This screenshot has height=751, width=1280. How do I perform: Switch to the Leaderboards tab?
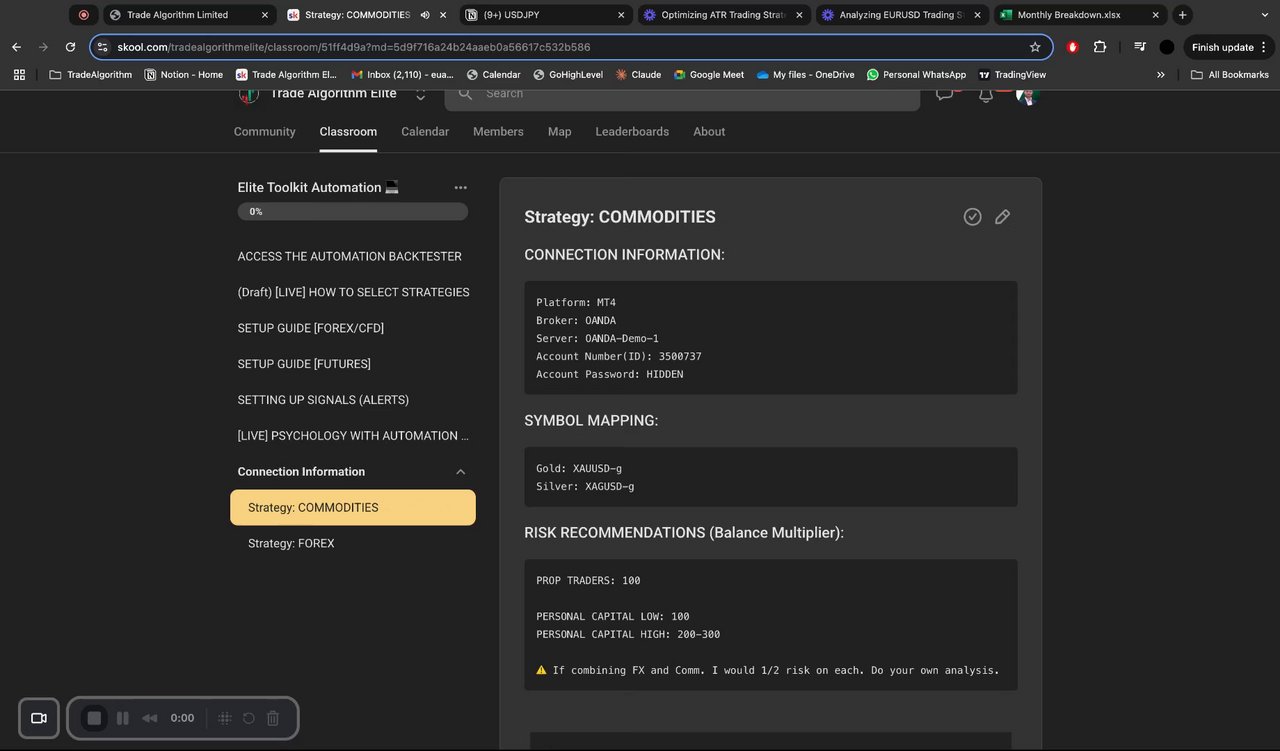(x=632, y=132)
